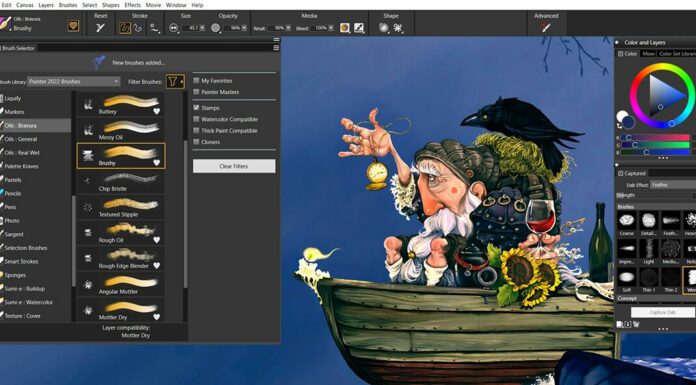The height and width of the screenshot is (385, 696).
Task: Open the Shape splatter options icon
Action: [398, 28]
